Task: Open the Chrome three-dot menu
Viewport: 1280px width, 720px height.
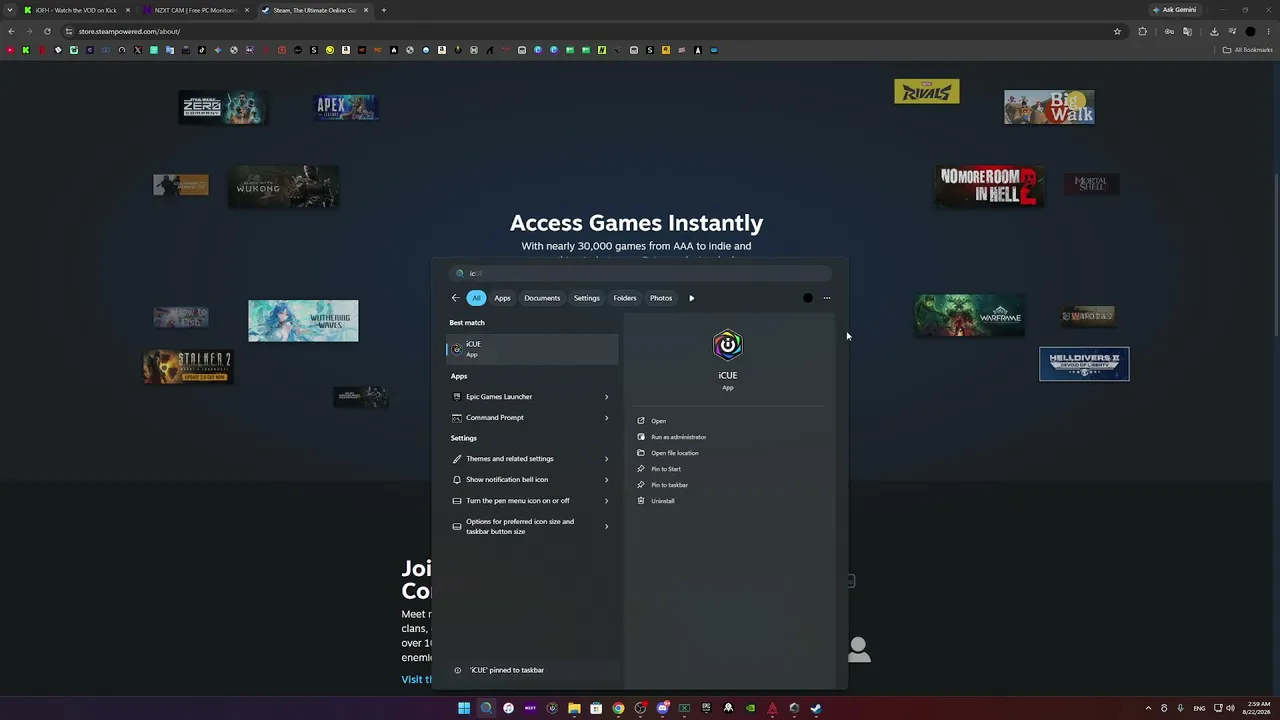Action: [x=1268, y=31]
